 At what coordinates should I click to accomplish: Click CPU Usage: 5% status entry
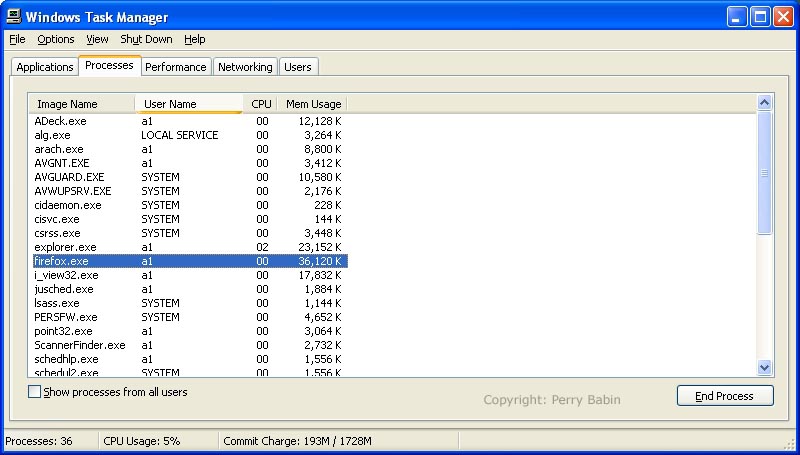[x=141, y=441]
